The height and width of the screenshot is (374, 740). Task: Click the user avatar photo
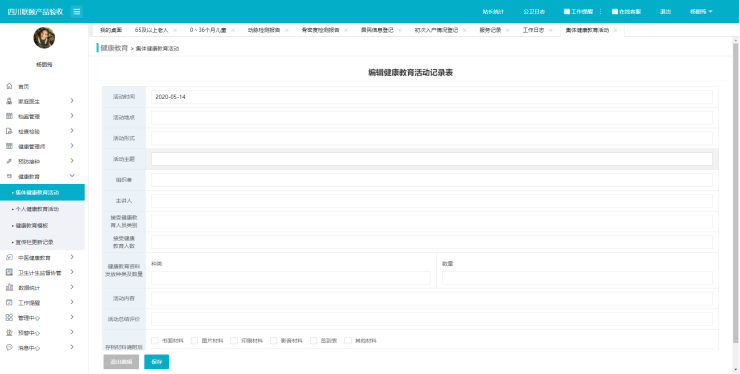tap(44, 38)
